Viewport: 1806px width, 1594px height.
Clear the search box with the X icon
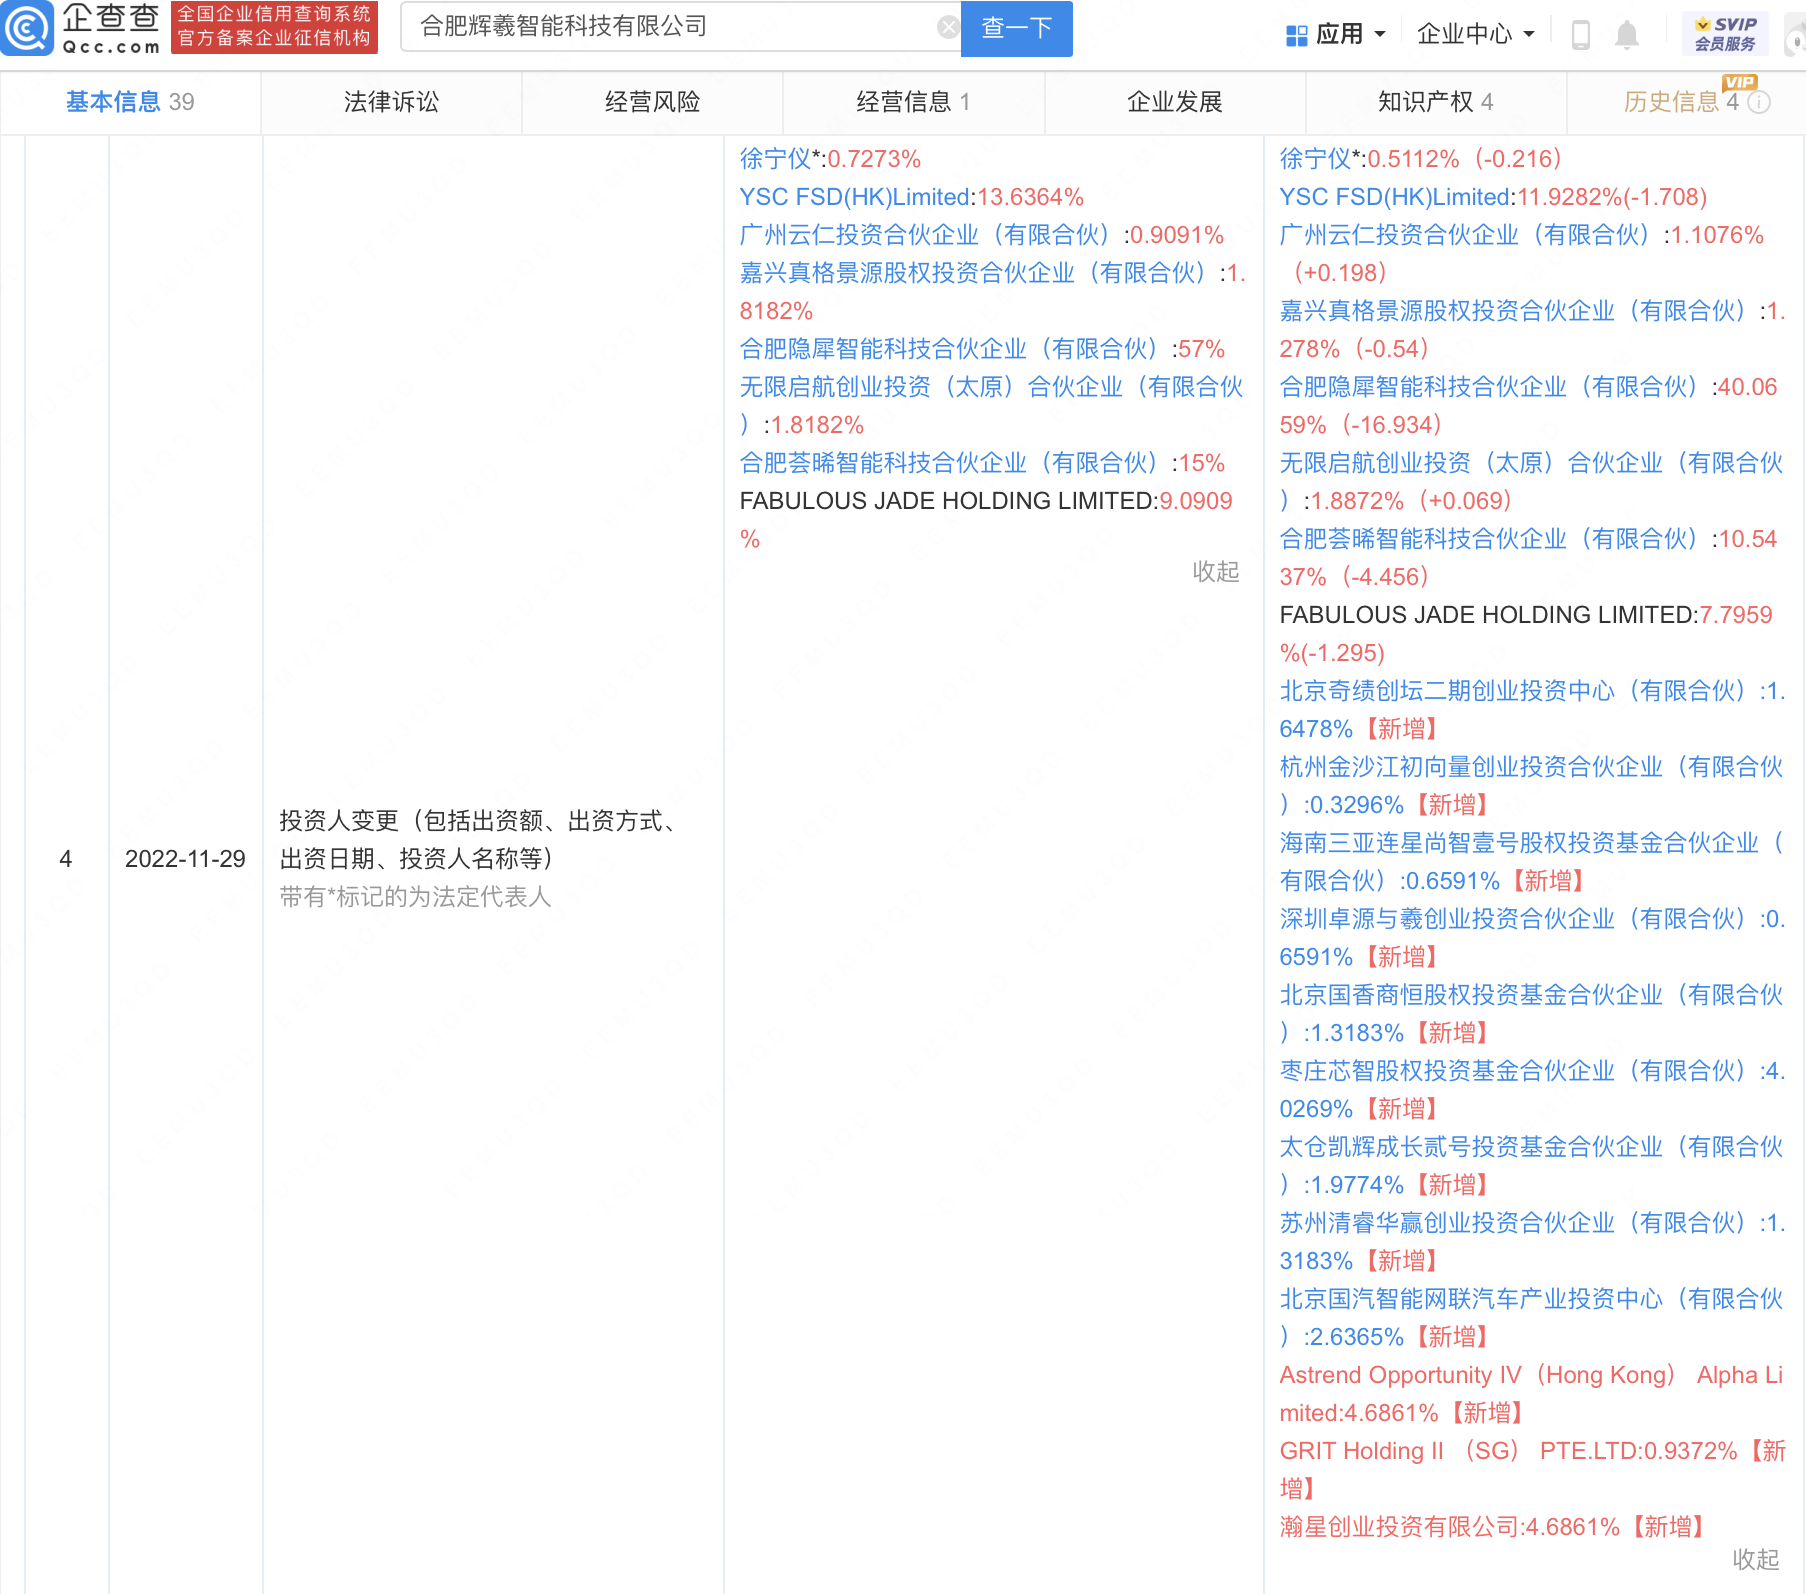tap(948, 27)
